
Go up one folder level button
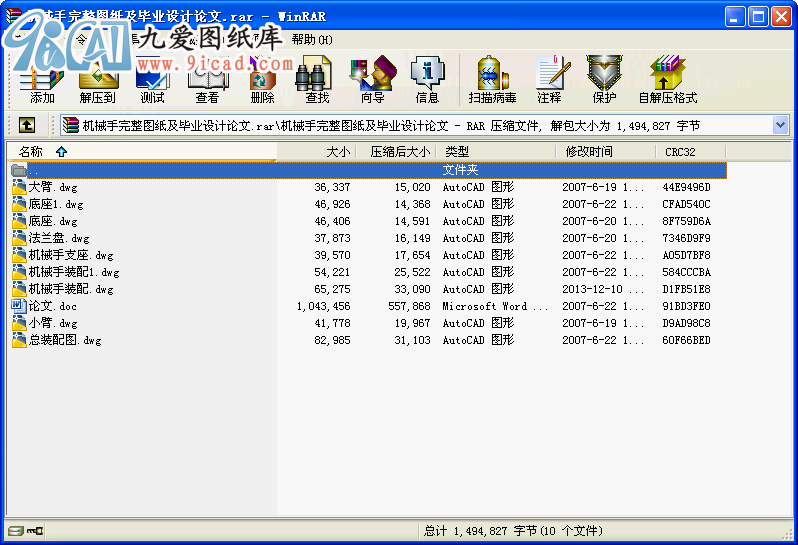coord(26,125)
